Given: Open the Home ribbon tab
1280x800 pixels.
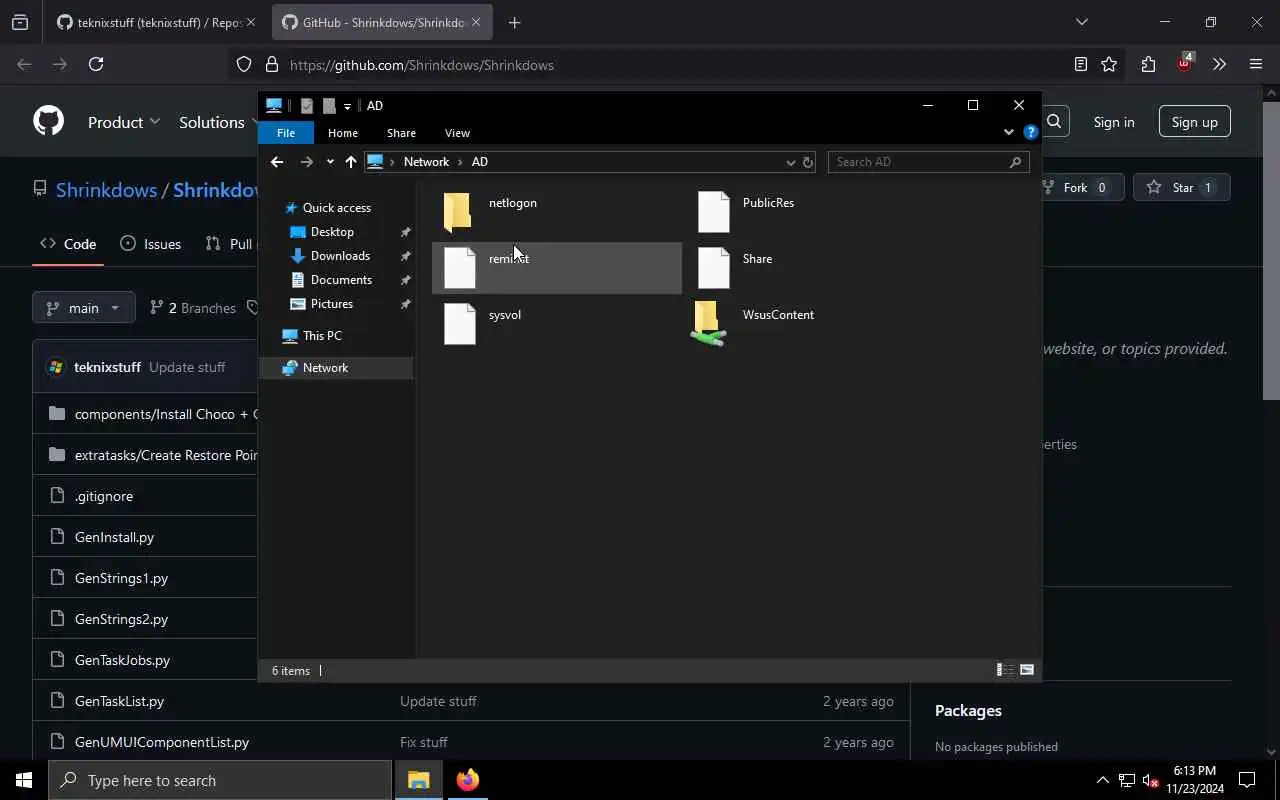Looking at the screenshot, I should click(x=343, y=132).
